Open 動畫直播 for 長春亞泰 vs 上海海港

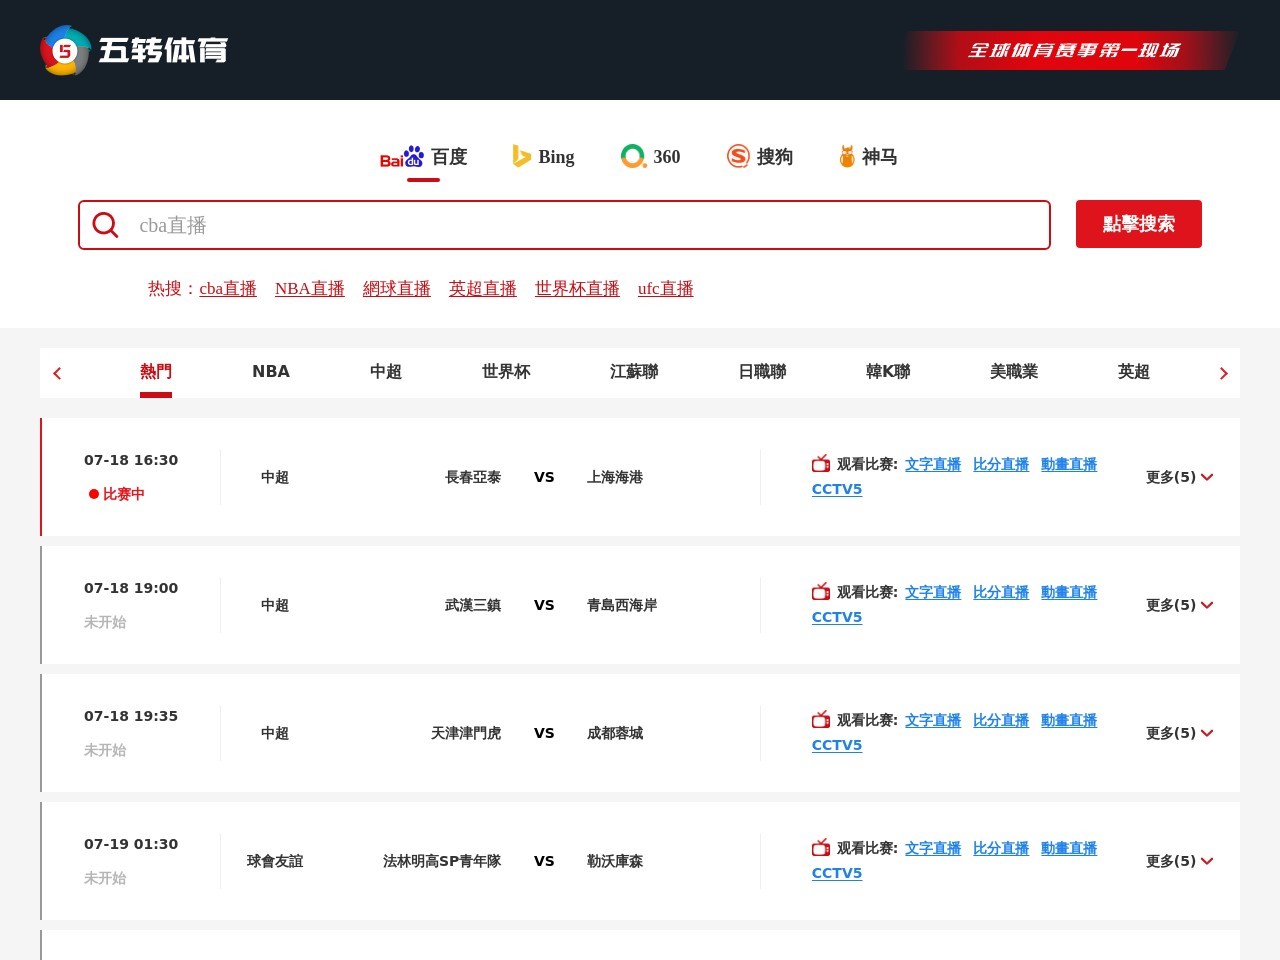coord(1069,465)
